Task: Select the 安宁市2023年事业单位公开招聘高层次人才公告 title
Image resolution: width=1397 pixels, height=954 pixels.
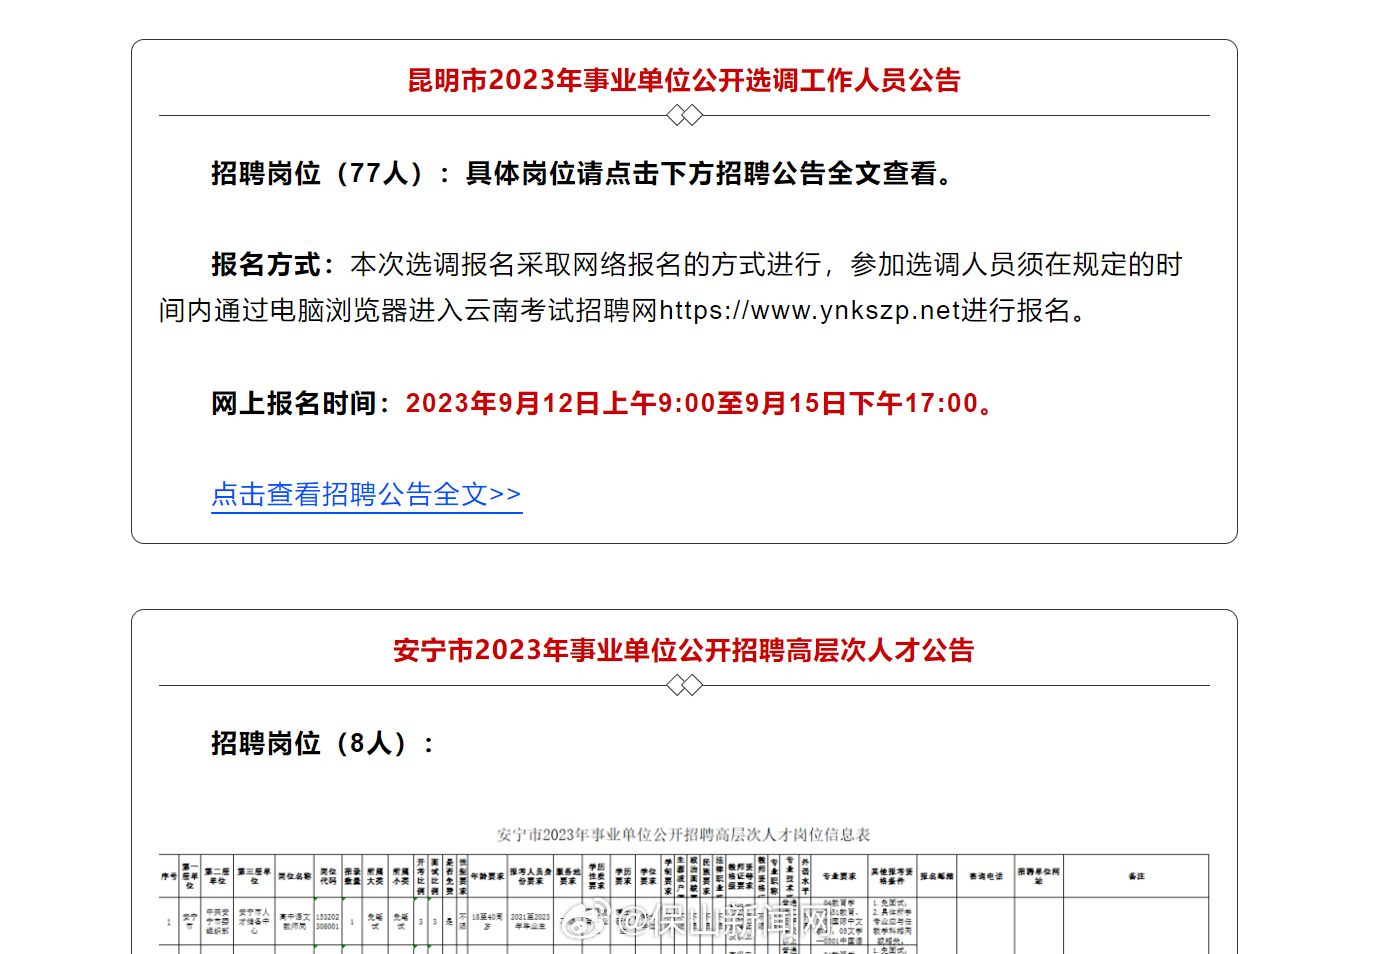Action: tap(684, 651)
